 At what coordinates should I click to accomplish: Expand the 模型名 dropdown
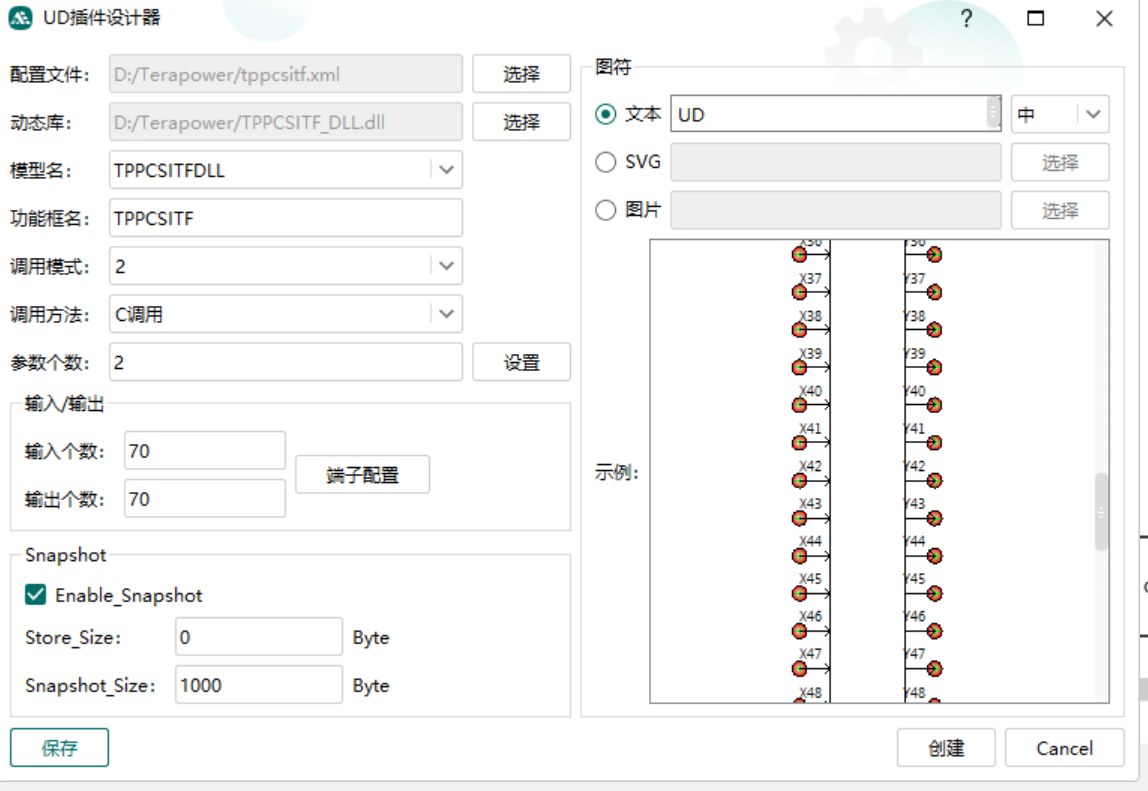(x=446, y=170)
